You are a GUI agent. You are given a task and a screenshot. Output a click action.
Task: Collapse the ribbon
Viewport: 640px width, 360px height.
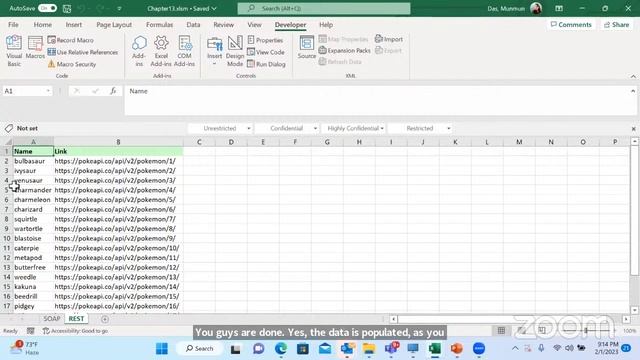click(x=633, y=76)
